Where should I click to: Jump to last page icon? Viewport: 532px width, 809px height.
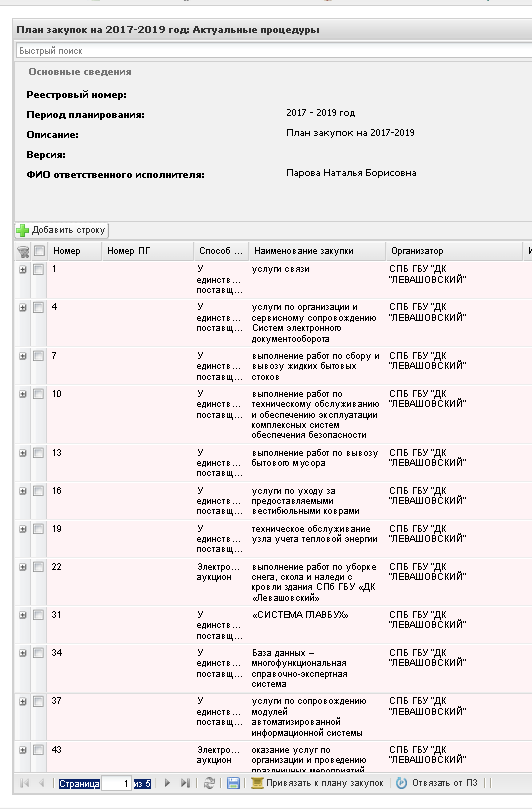point(185,783)
